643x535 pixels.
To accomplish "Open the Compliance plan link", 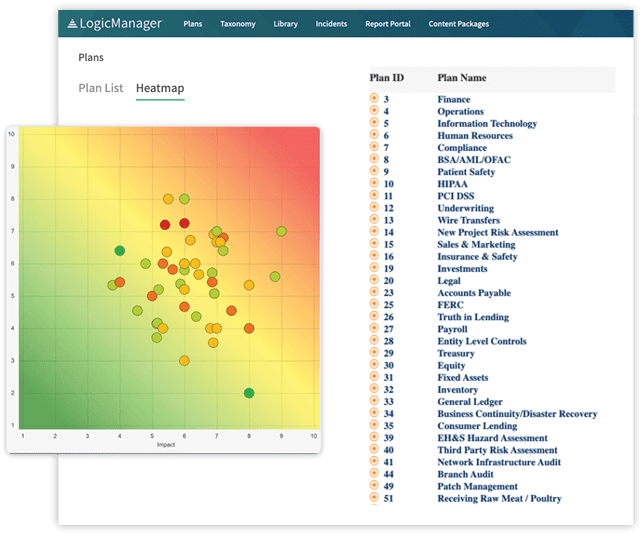I will pos(461,148).
